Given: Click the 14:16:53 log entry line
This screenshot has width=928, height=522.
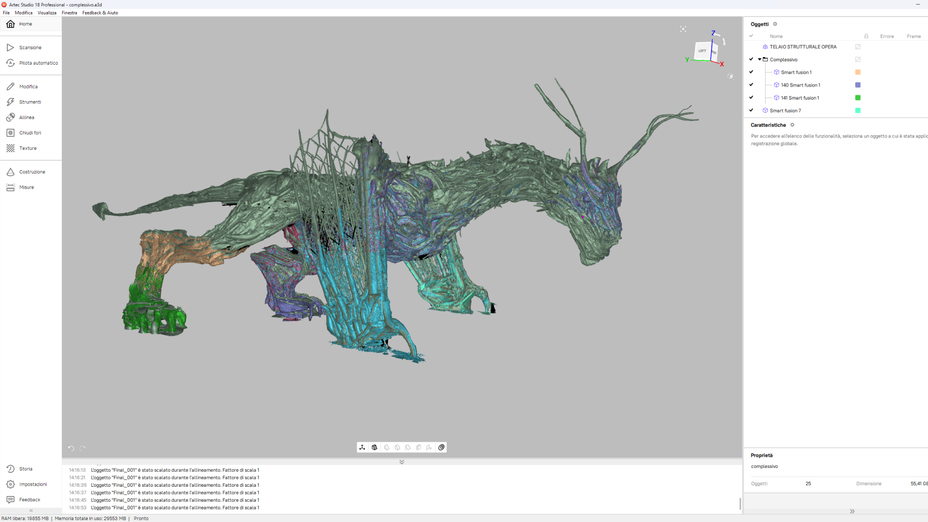Looking at the screenshot, I should pyautogui.click(x=164, y=507).
